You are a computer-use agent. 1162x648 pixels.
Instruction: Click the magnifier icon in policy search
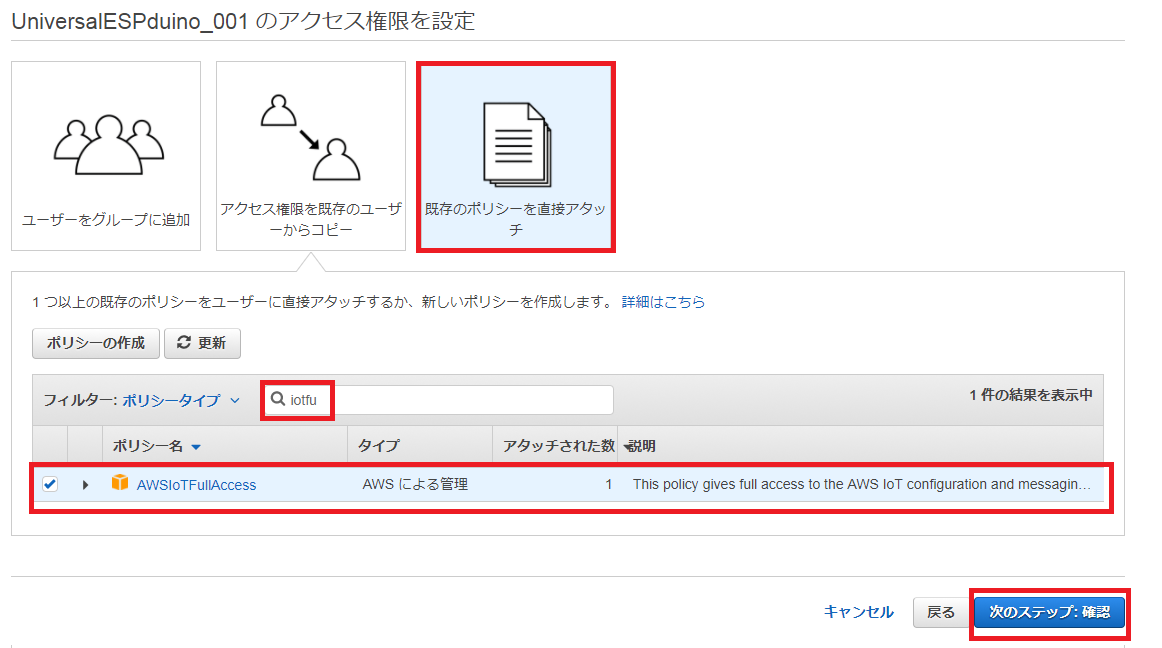pyautogui.click(x=278, y=400)
